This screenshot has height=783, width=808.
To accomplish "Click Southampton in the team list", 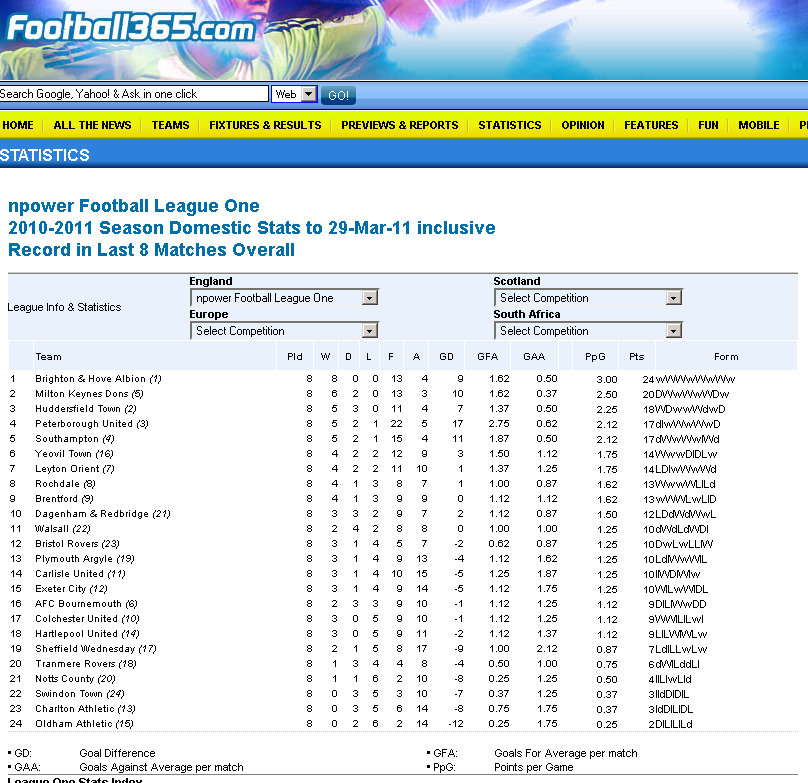I will (66, 439).
